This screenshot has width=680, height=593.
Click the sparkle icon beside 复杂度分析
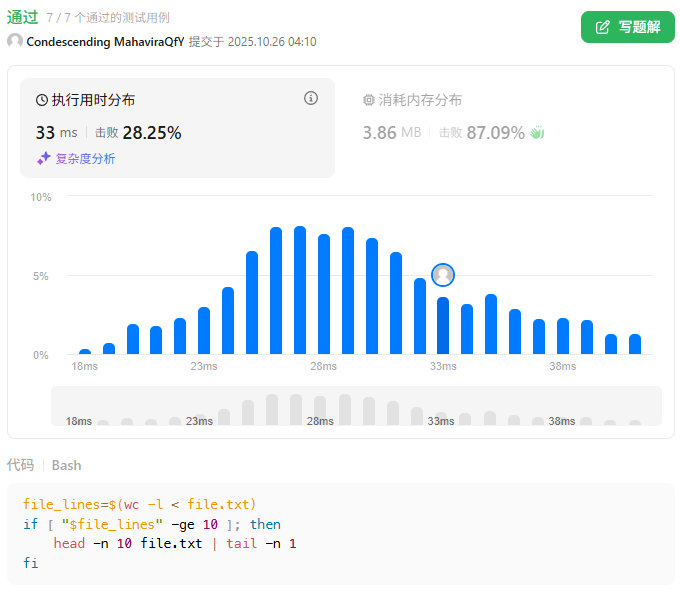coord(43,158)
